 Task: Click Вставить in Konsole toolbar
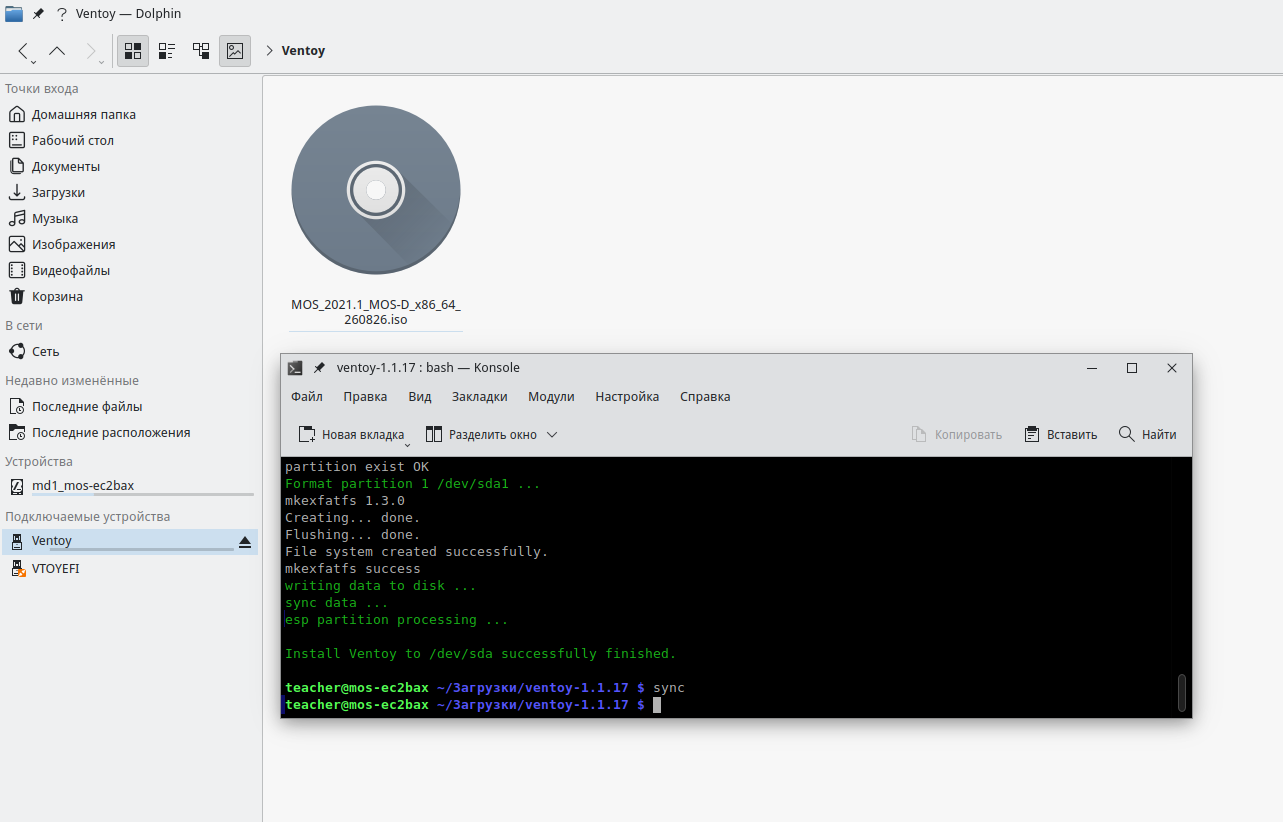coord(1061,435)
